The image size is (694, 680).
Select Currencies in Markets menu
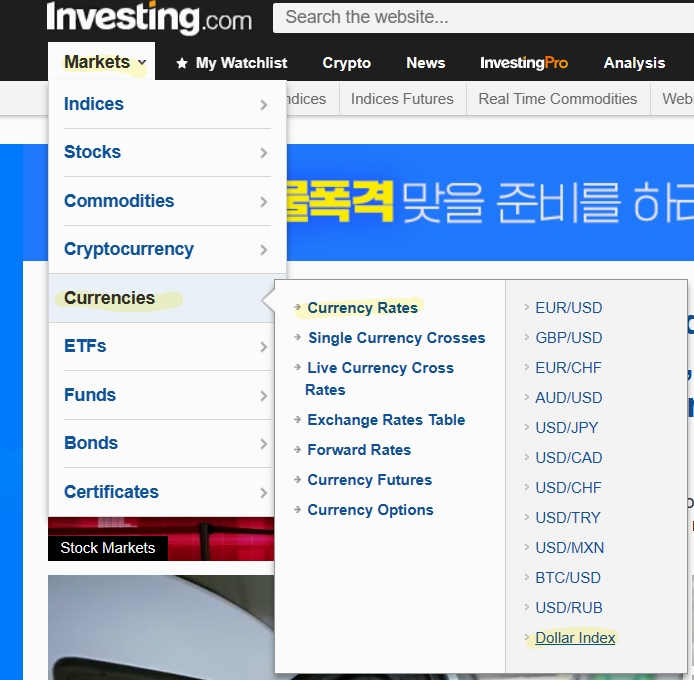[x=109, y=298]
